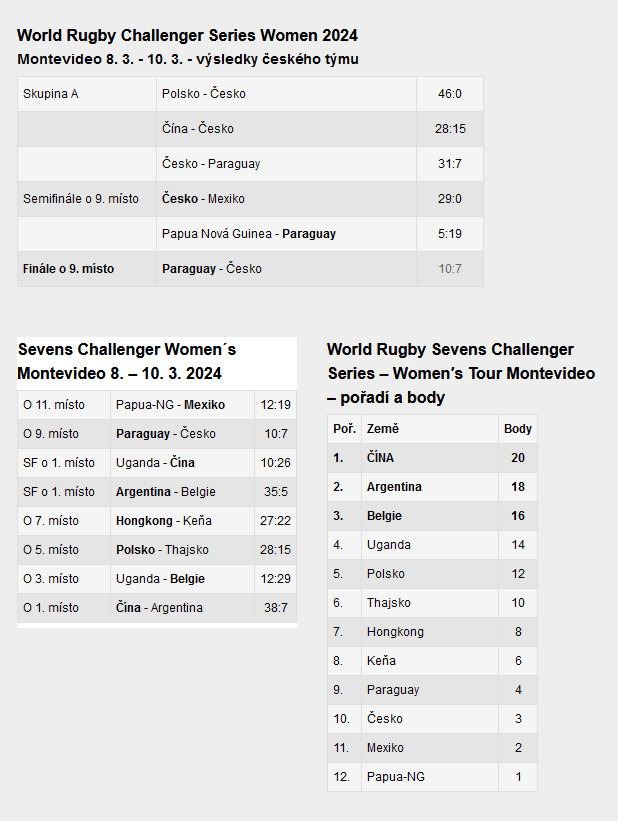Select the Papua Nová Guinea - Paraguay match
Screen dimensions: 618x821
click(x=249, y=234)
